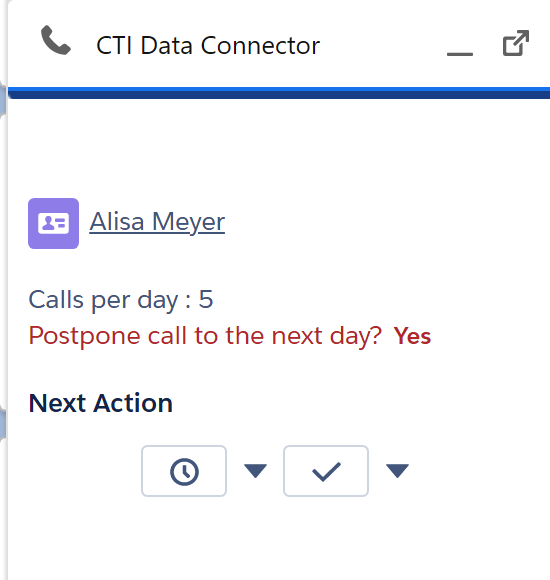The width and height of the screenshot is (550, 580).
Task: Click the calls per day number 5
Action: (206, 299)
